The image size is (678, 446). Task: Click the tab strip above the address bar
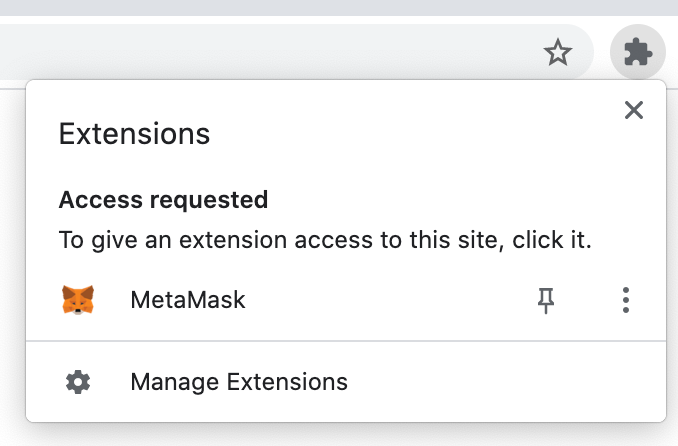point(339,8)
